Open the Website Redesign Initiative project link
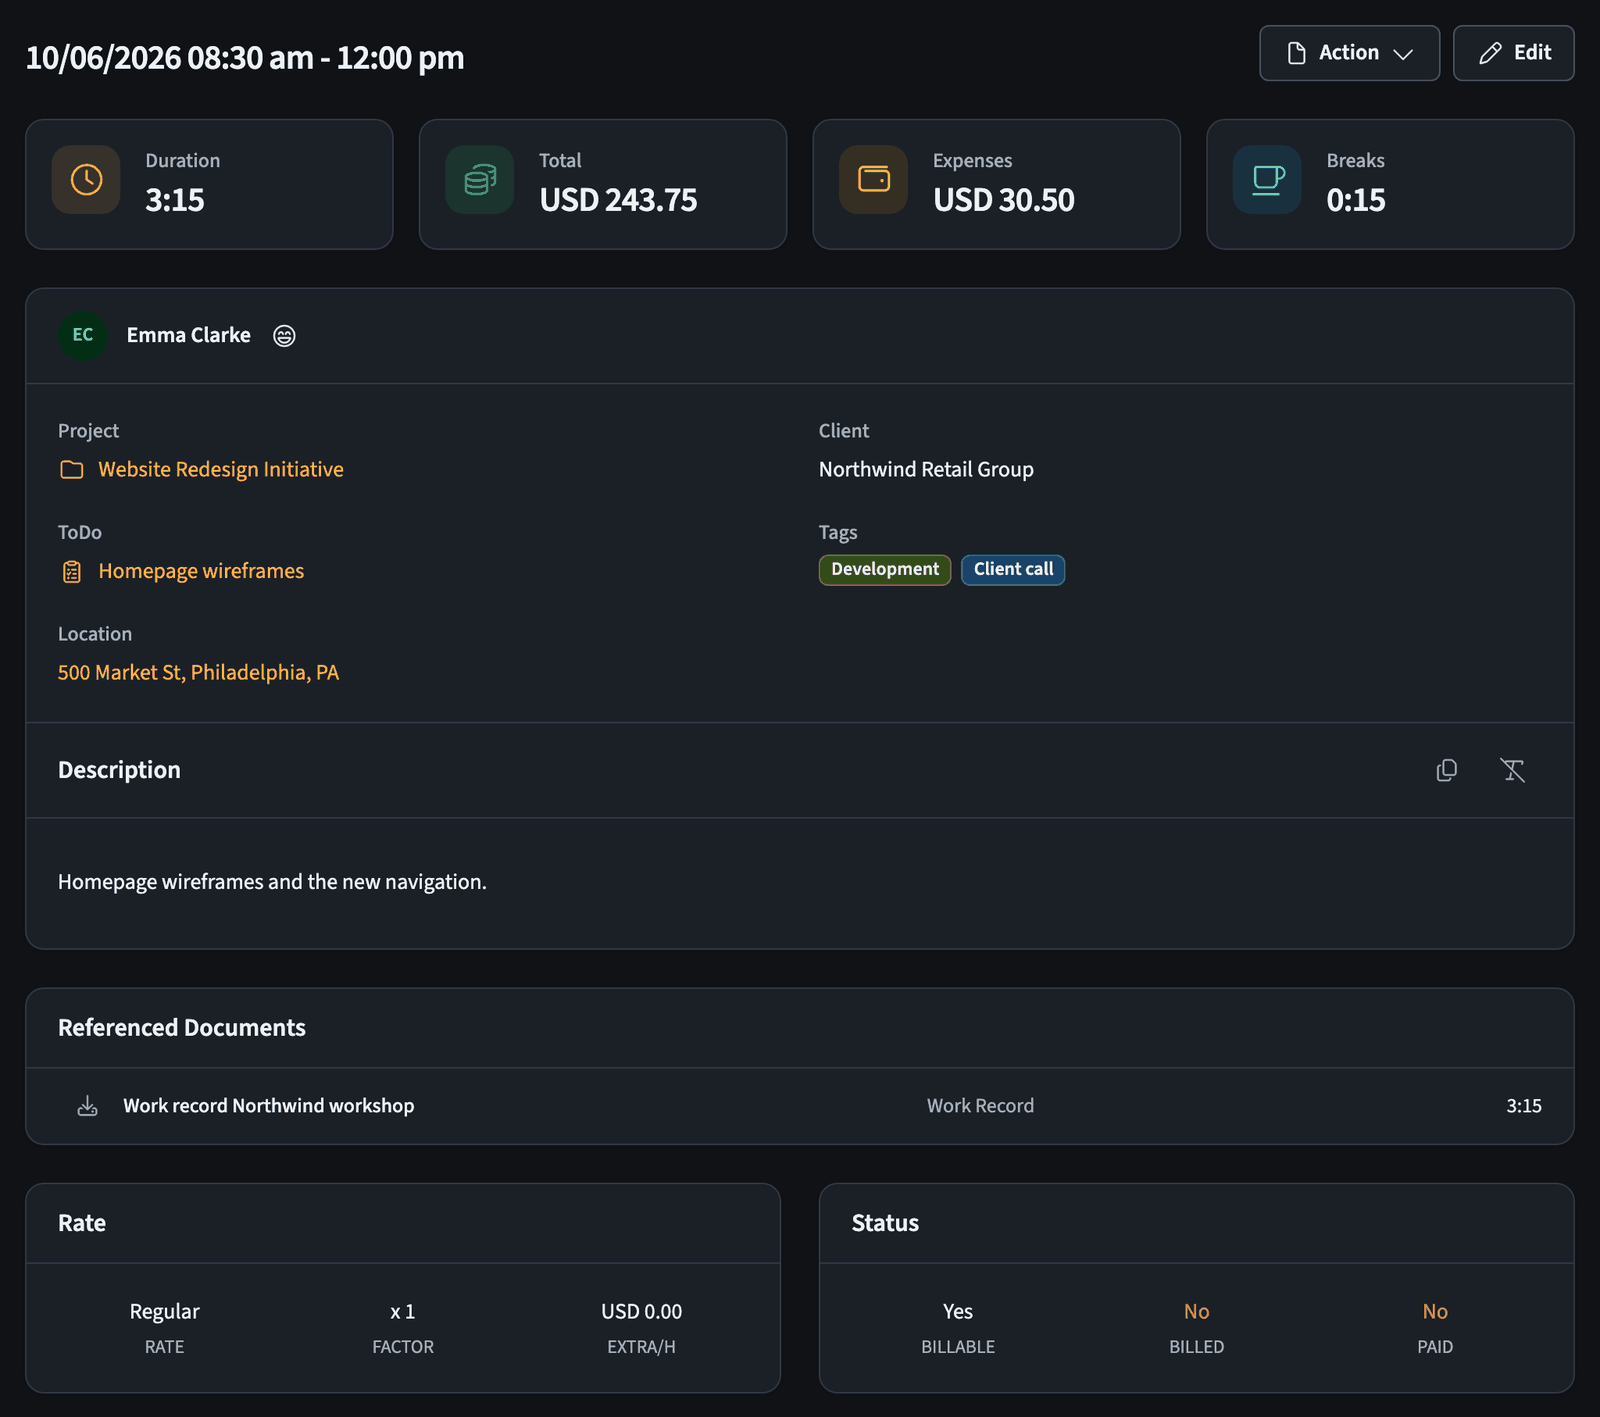1600x1417 pixels. [x=221, y=469]
